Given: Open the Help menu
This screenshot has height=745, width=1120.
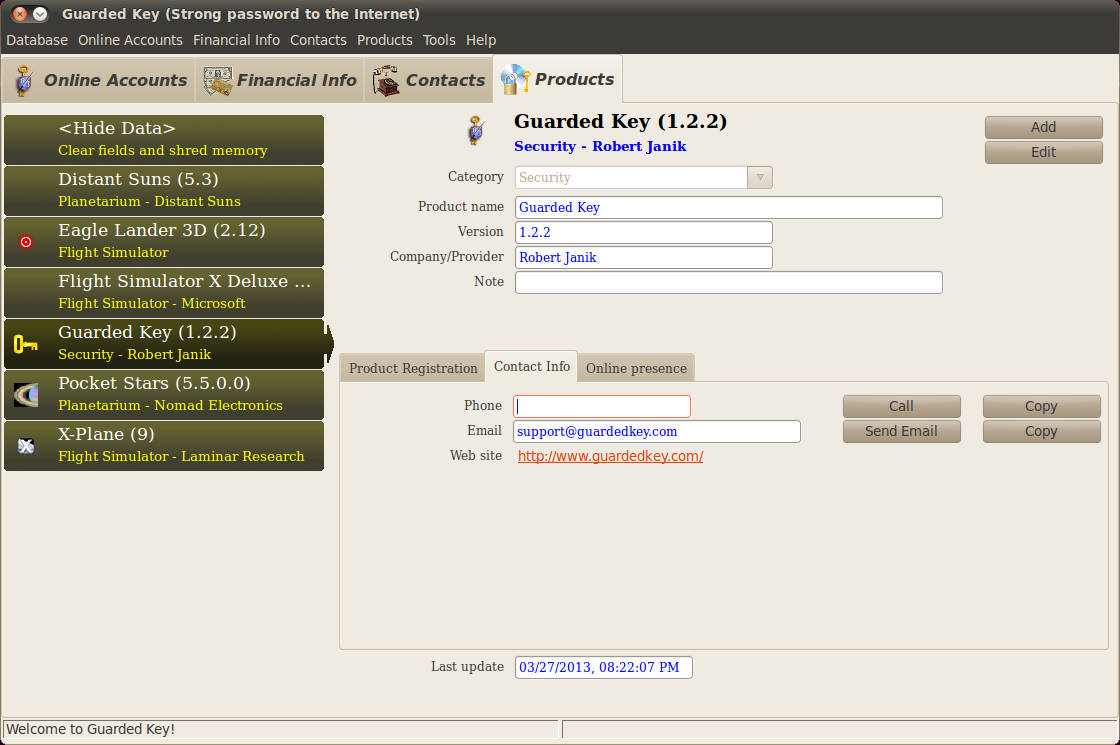Looking at the screenshot, I should click(x=481, y=40).
